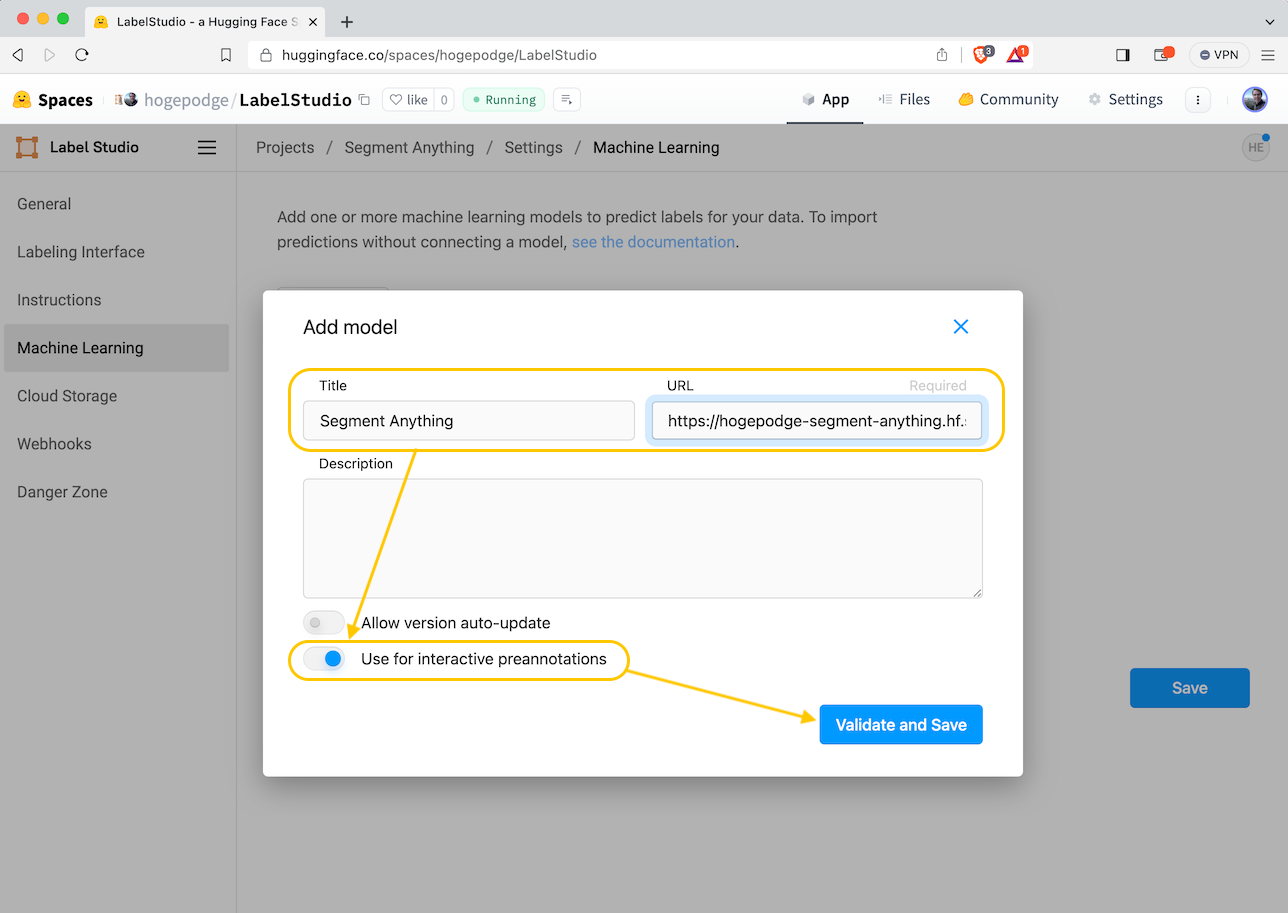The width and height of the screenshot is (1288, 913).
Task: Copy the space name icon
Action: point(364,100)
